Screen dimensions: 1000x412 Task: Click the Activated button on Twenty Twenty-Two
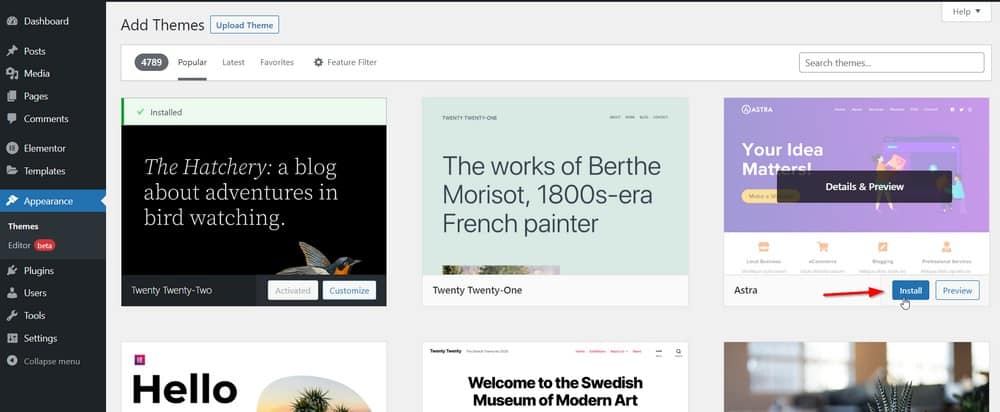tap(293, 290)
